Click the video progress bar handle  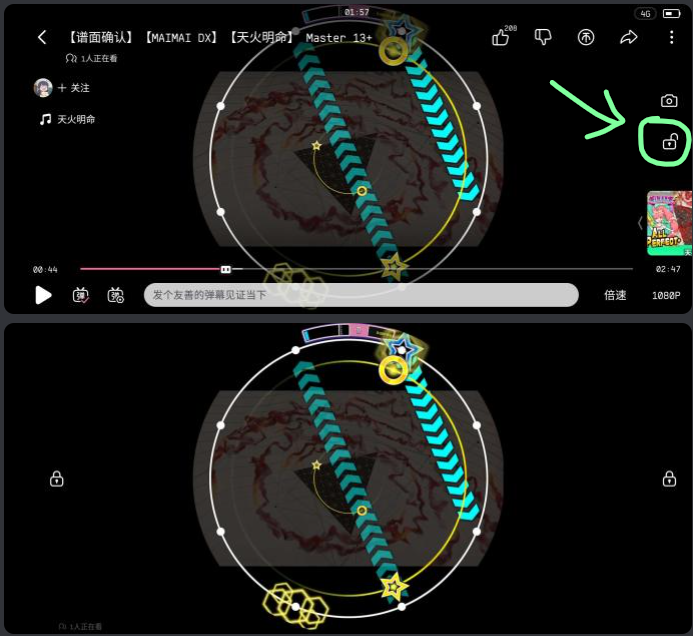tap(226, 269)
